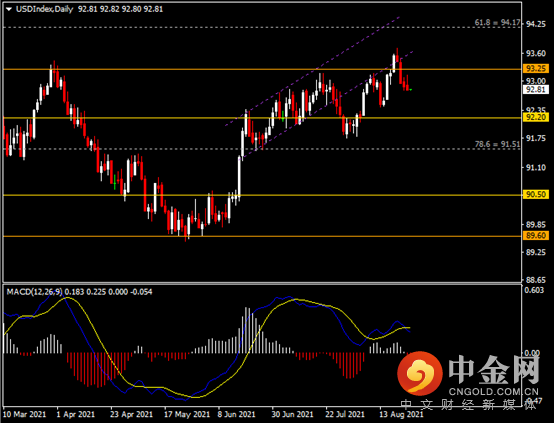The image size is (554, 423).
Task: Click the 13 Aug 2021 date marker
Action: 401,414
